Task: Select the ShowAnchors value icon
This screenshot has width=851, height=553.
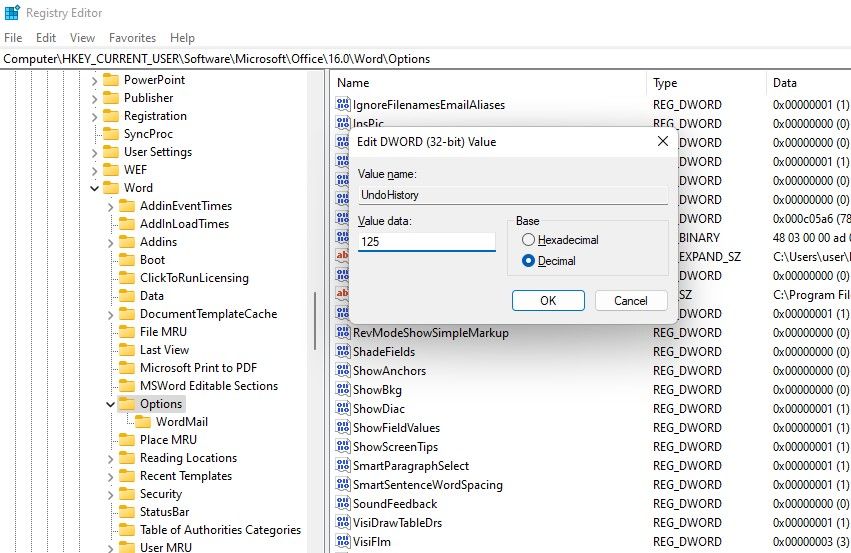Action: click(x=342, y=370)
